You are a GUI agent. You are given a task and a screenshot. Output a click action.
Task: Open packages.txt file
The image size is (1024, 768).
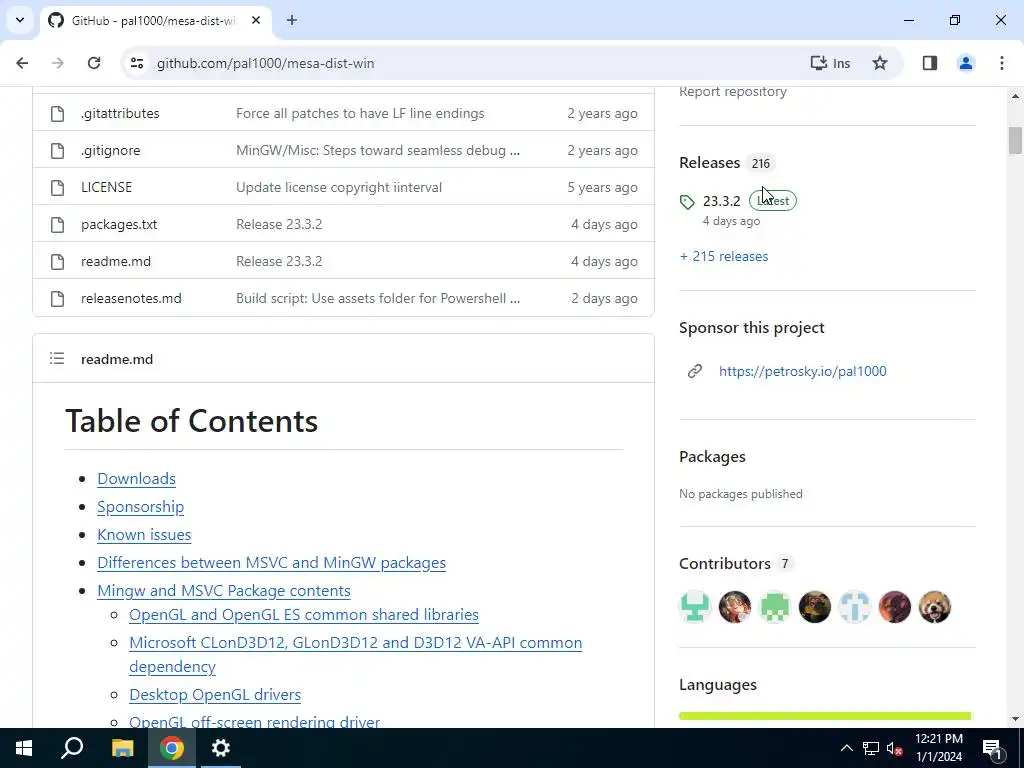point(119,224)
